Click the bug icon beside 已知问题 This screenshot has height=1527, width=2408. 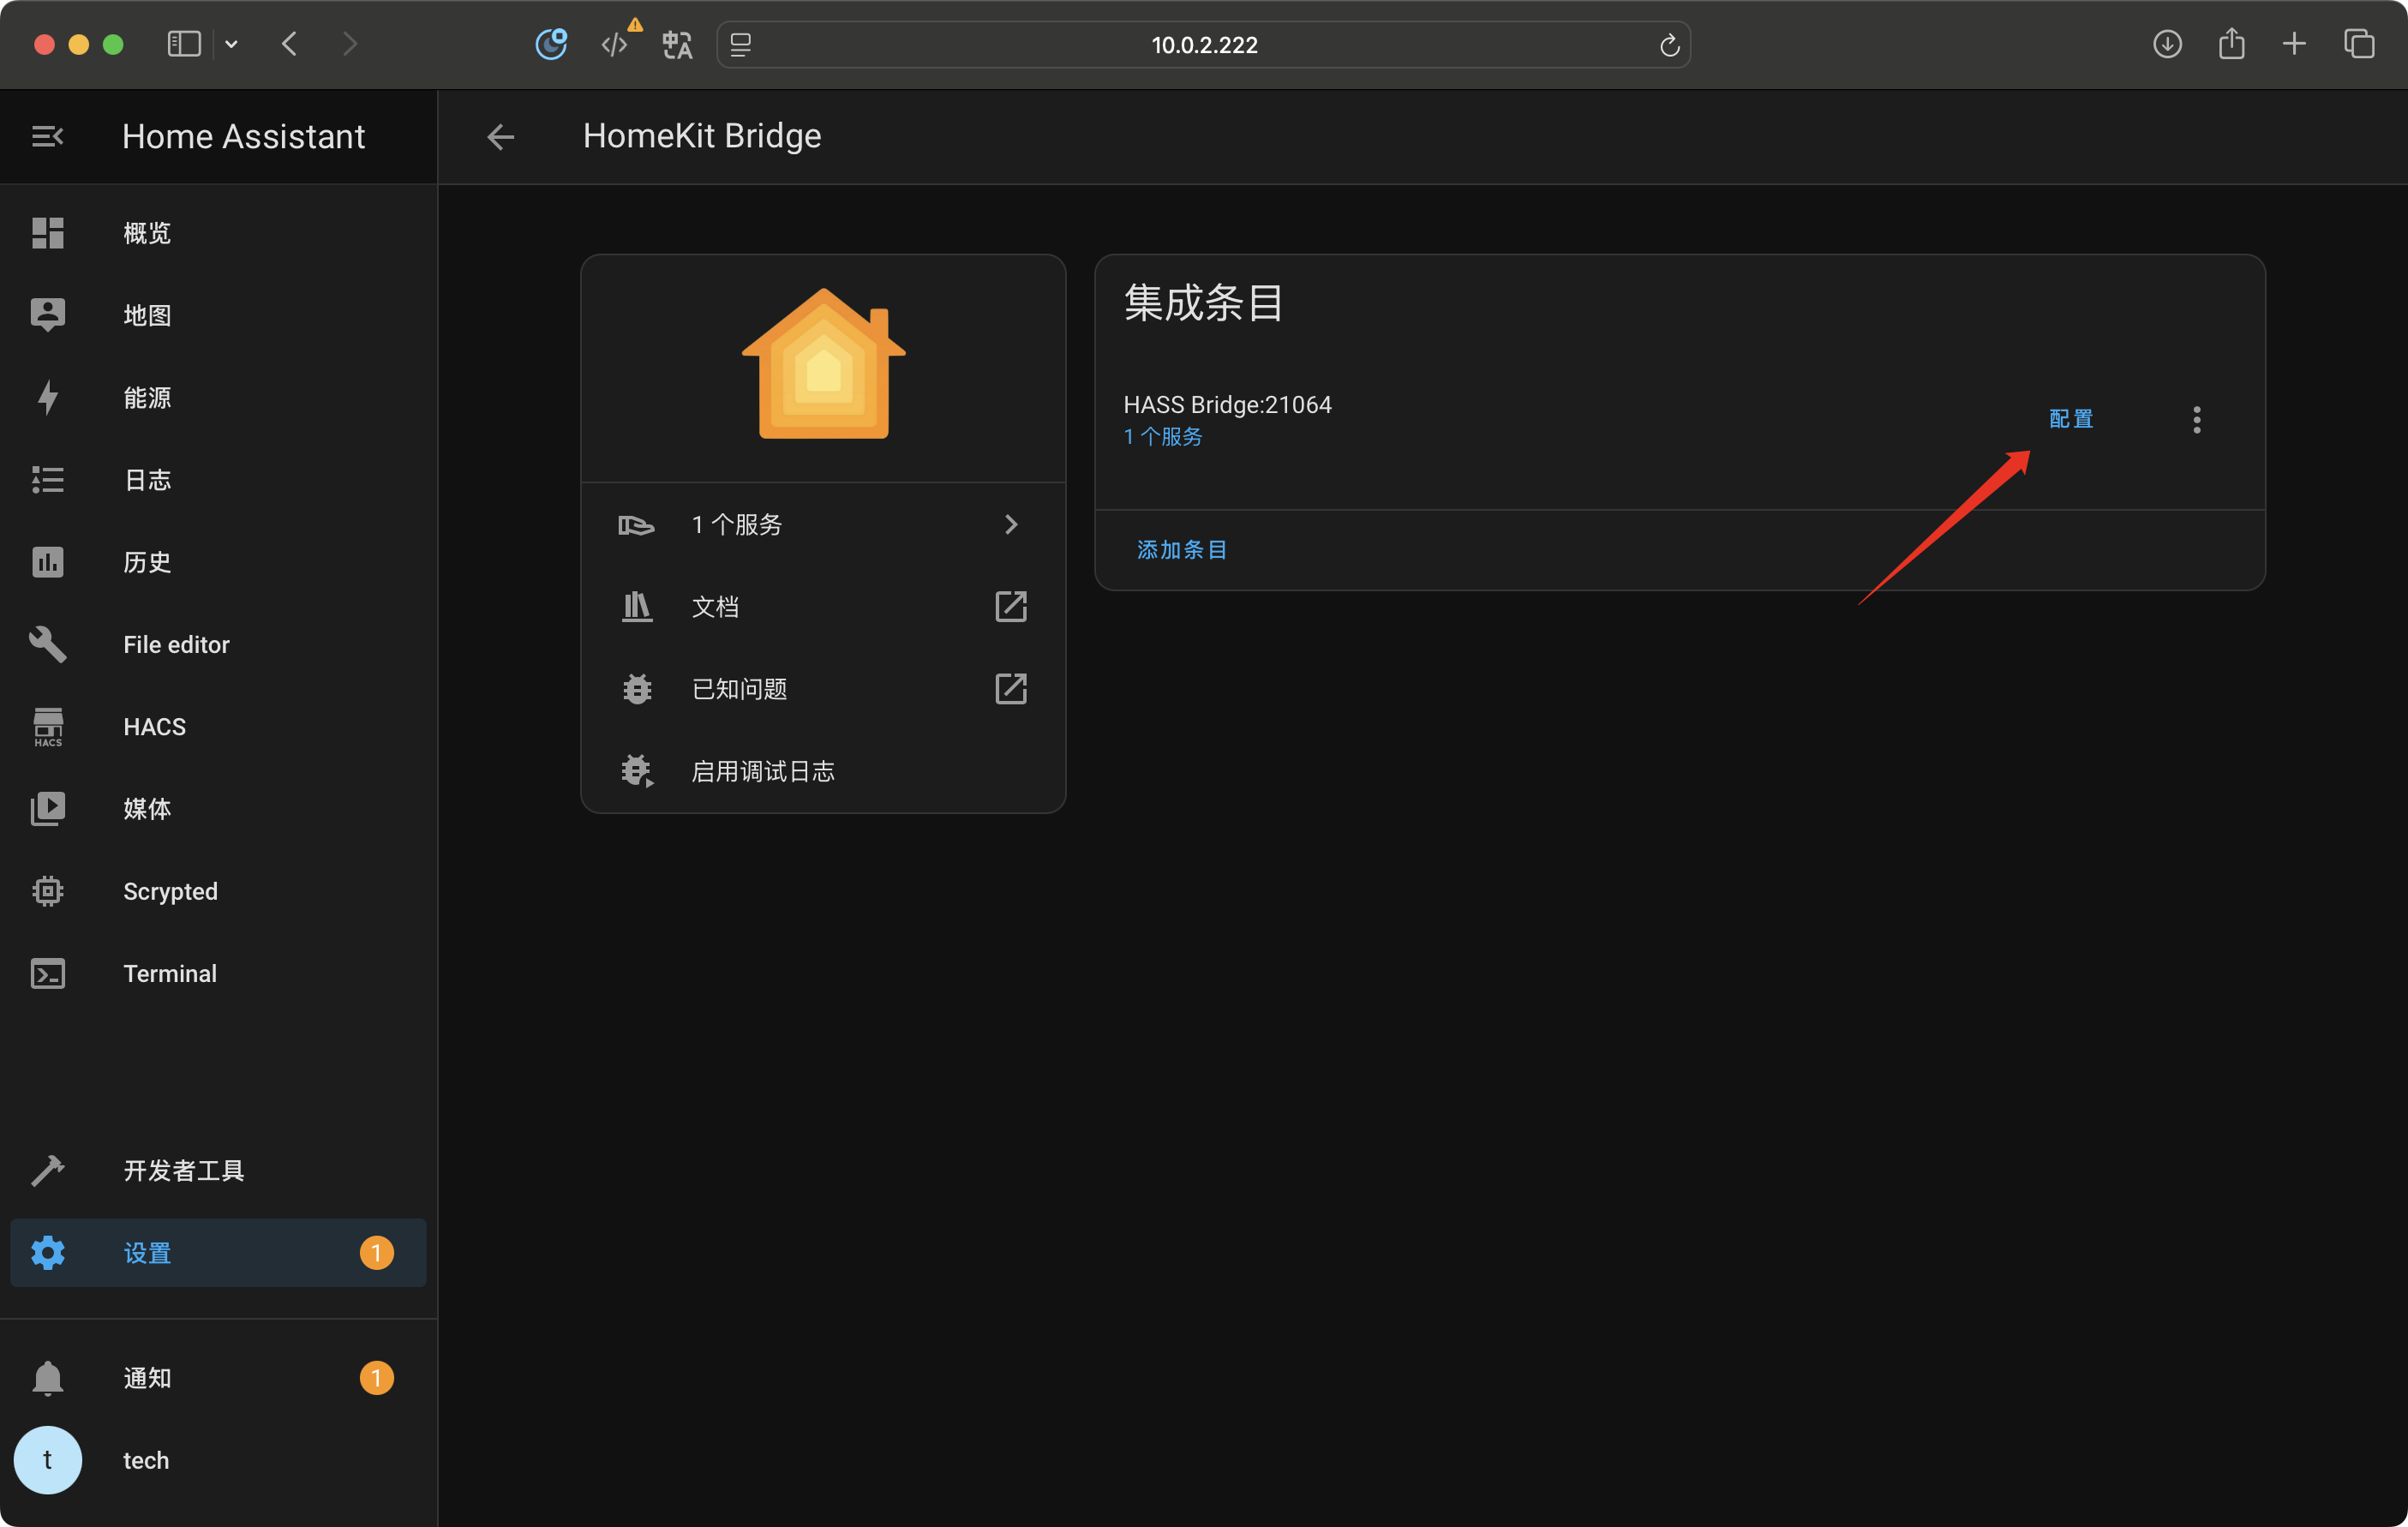(x=637, y=689)
